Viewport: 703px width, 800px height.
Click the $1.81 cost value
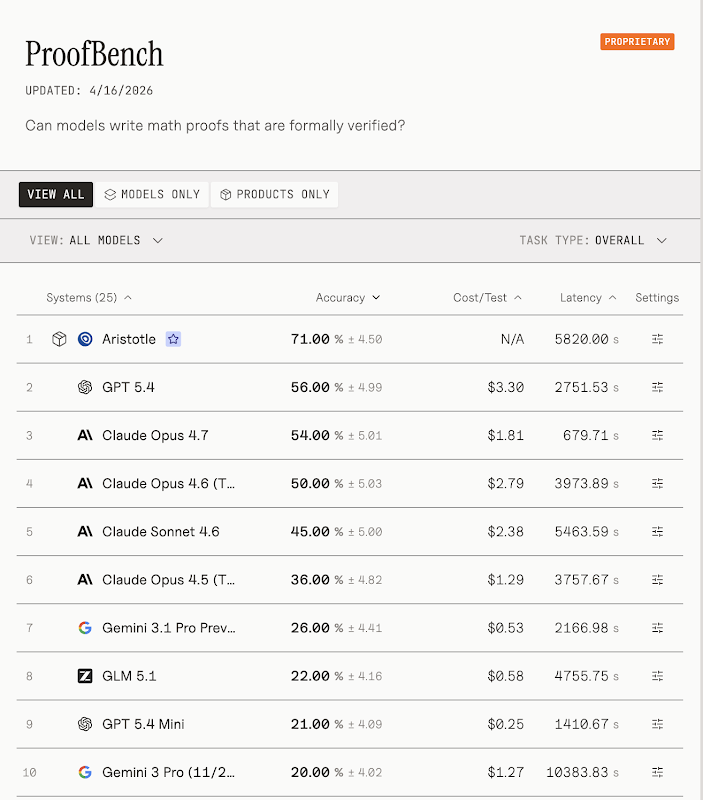pos(506,435)
